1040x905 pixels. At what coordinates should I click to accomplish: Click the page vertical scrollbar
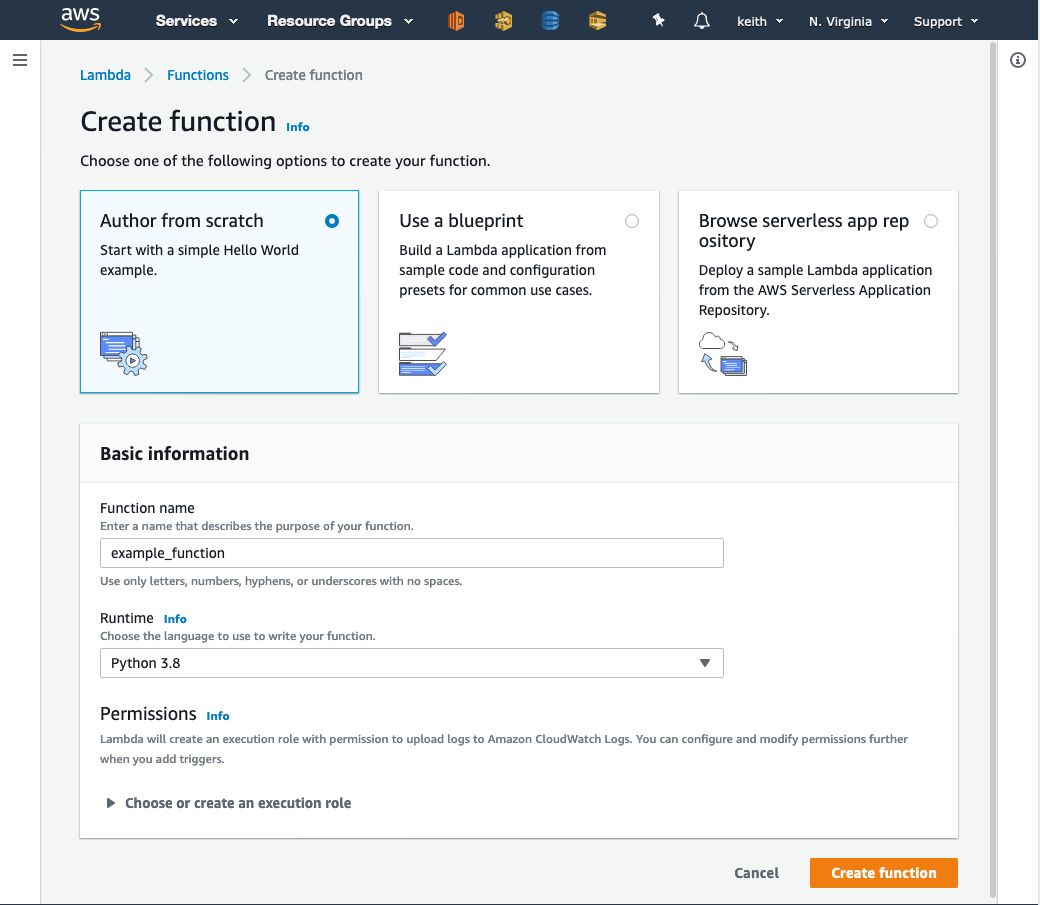pos(993,470)
